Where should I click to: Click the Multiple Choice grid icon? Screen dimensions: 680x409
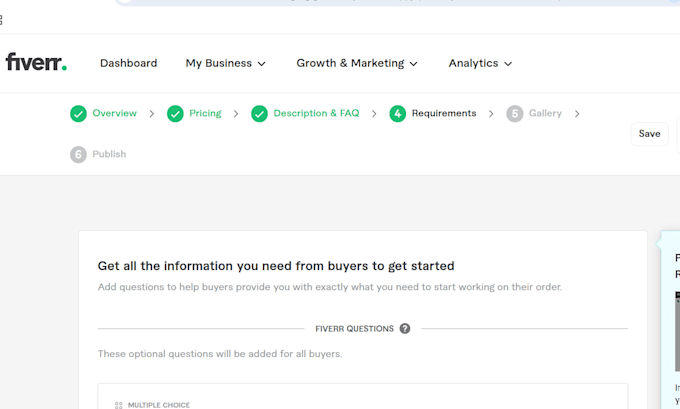(x=119, y=405)
